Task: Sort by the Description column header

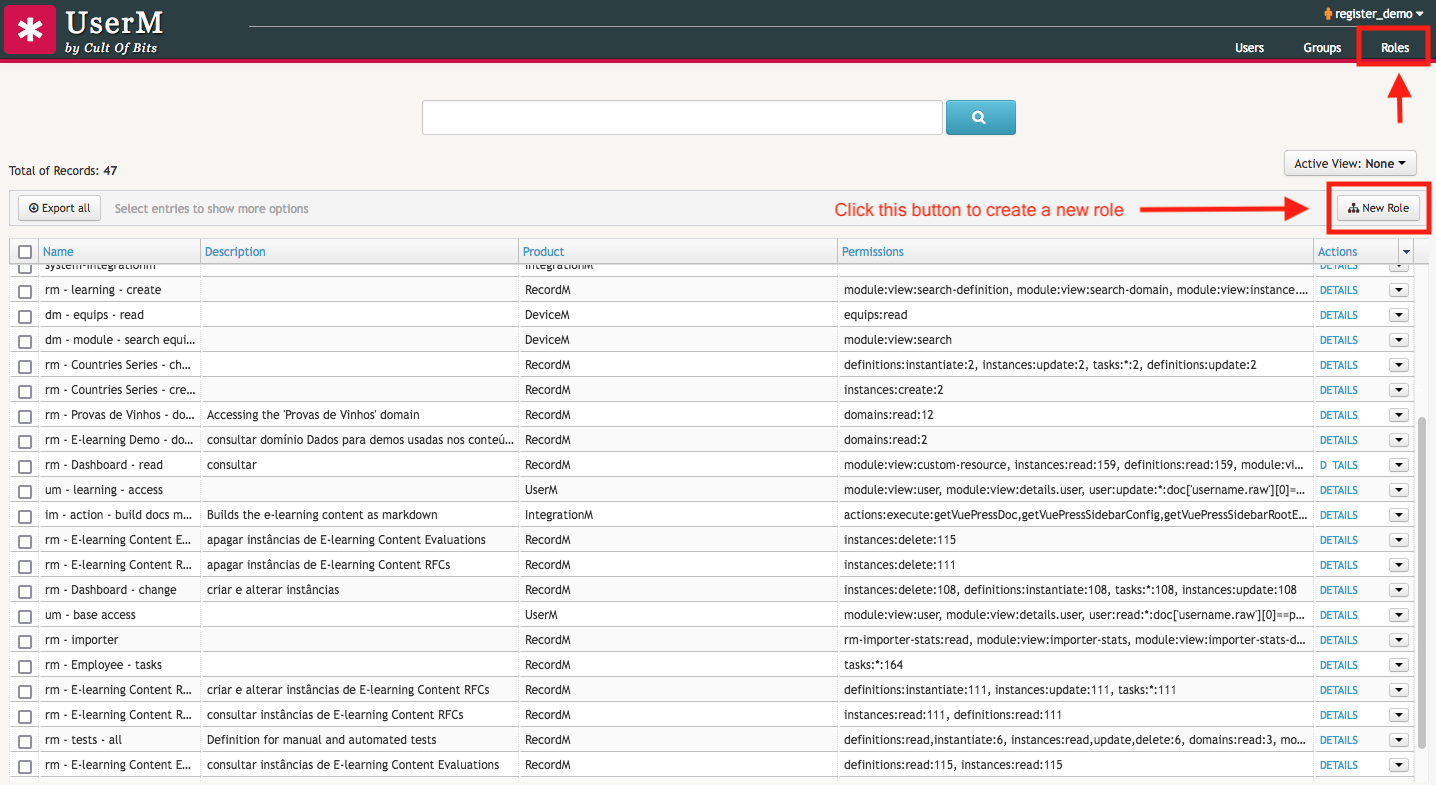Action: click(x=235, y=252)
